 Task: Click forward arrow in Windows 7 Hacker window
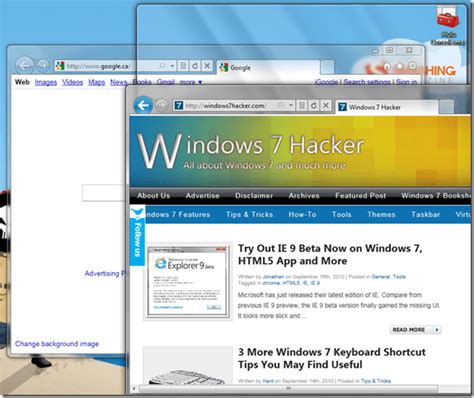click(162, 106)
